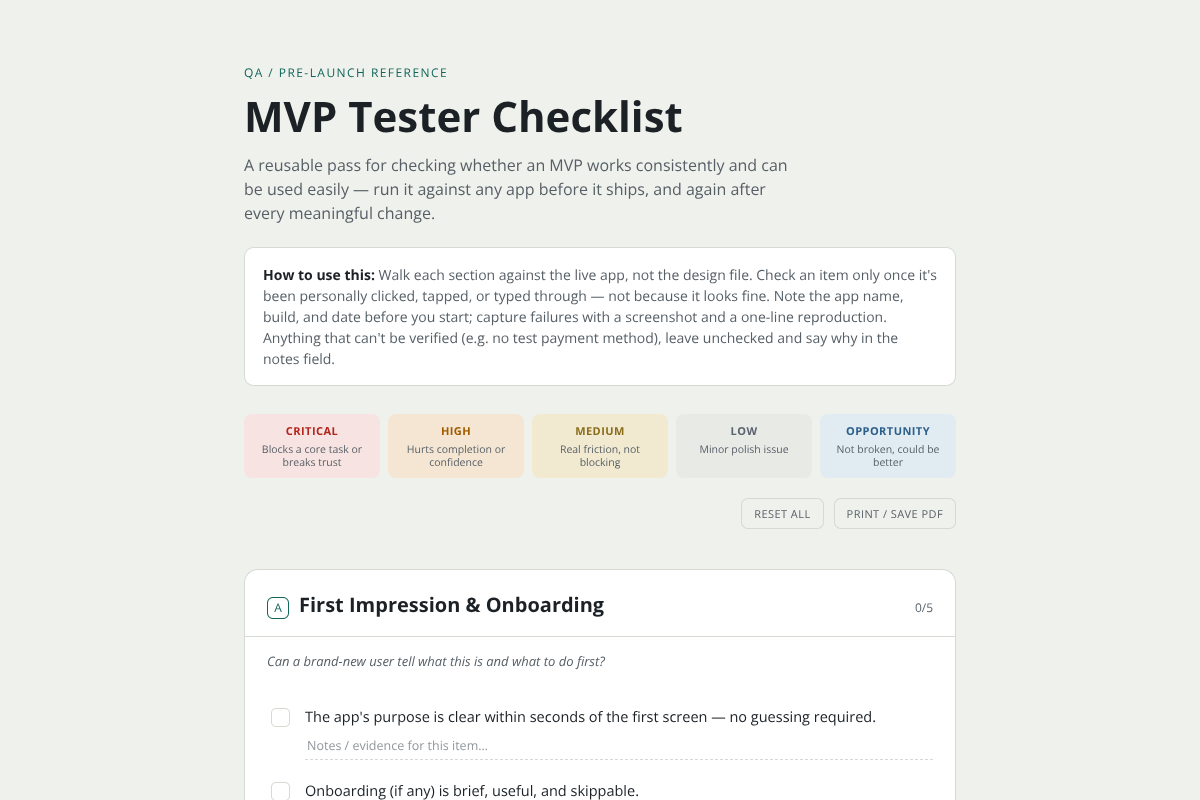The height and width of the screenshot is (800, 1200).
Task: Focus the Notes / evidence input field
Action: (x=619, y=746)
